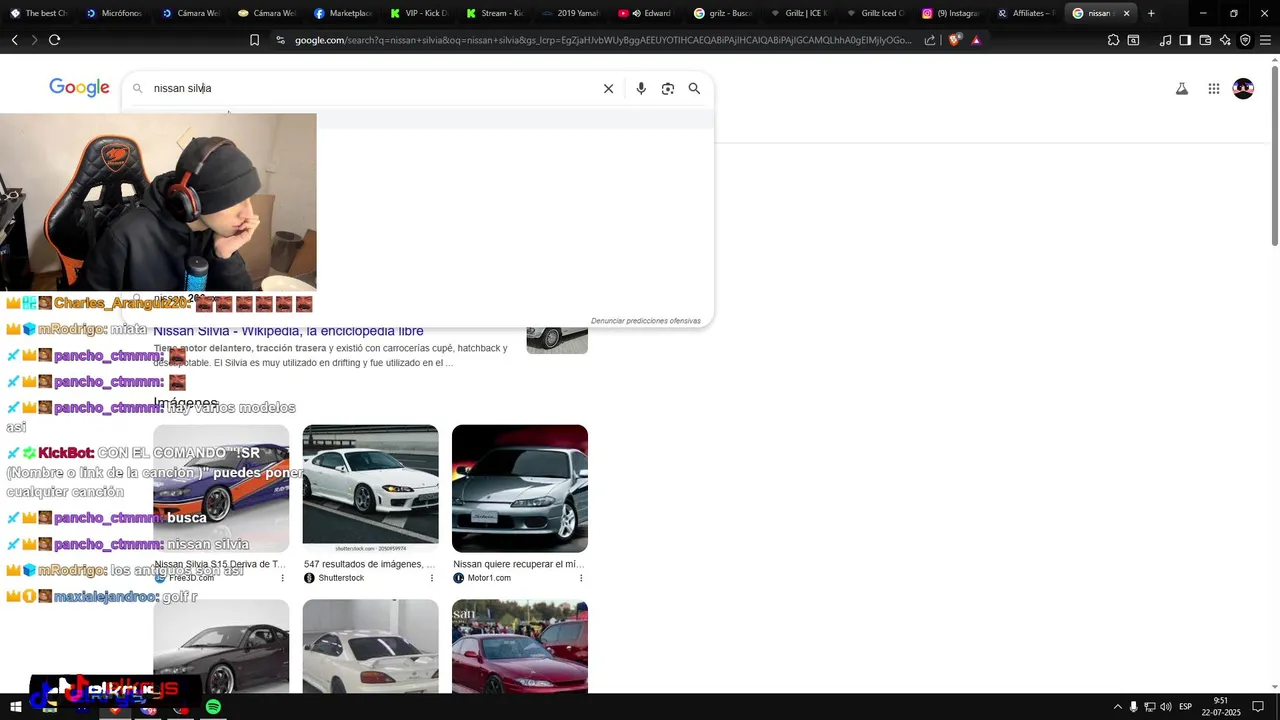Open Nissan quiere recuperar caption link
This screenshot has width=1280, height=720.
pos(519,564)
